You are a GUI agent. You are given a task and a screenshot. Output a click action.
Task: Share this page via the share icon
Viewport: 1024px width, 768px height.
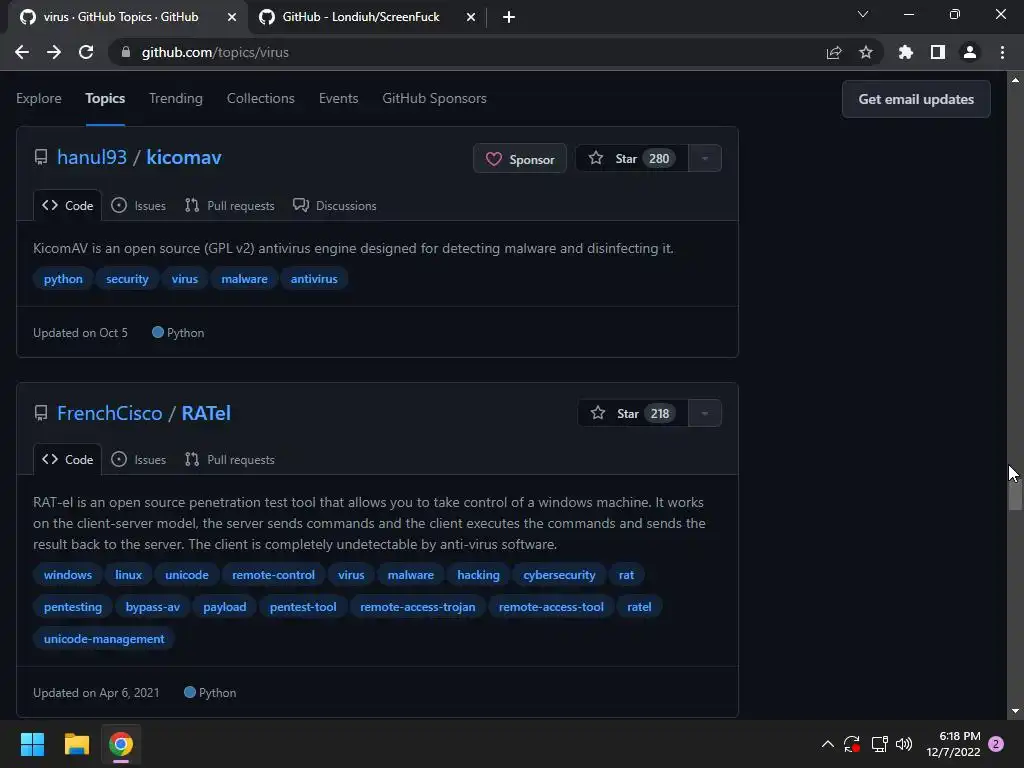(x=834, y=52)
